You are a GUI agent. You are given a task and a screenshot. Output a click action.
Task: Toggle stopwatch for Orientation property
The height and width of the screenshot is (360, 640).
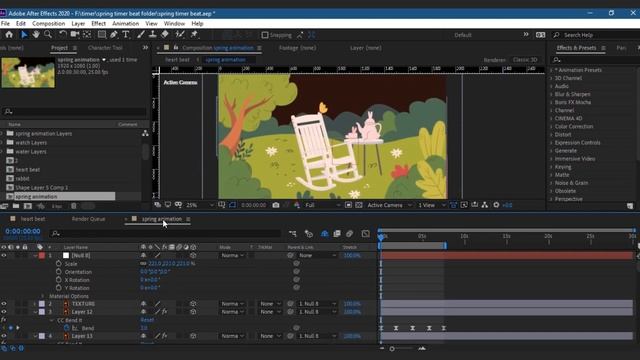[x=59, y=272]
